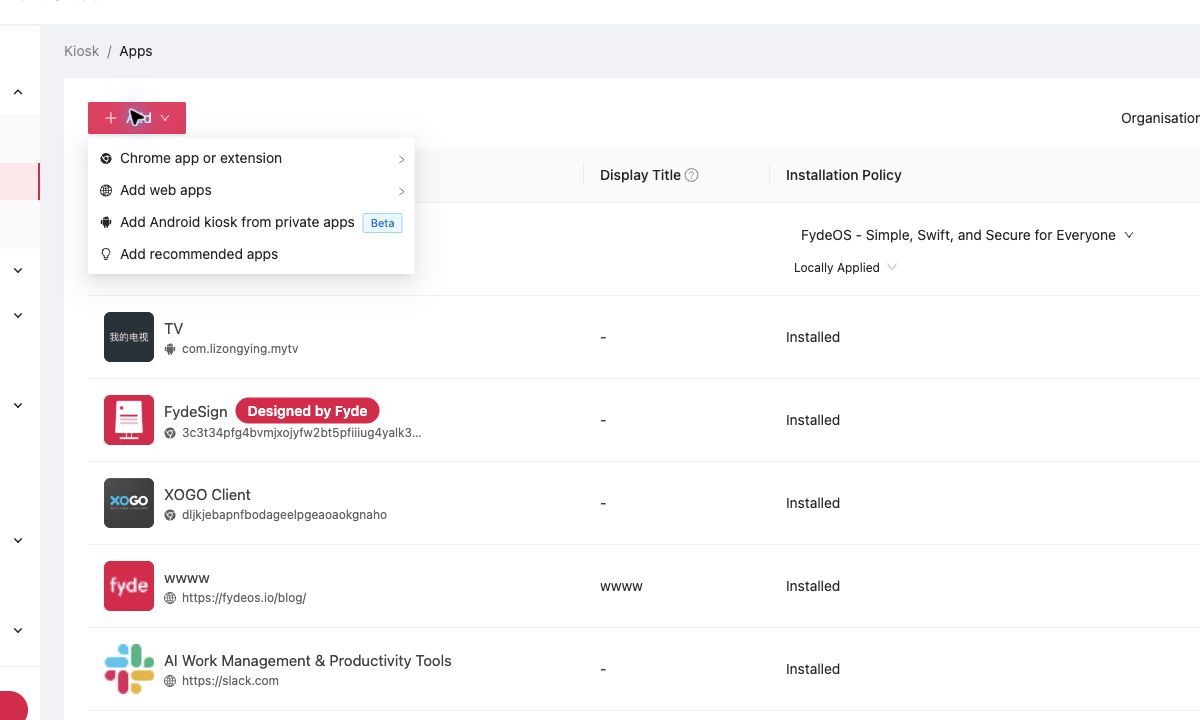Click the chevron arrow on Chrome app or extension
This screenshot has width=1200, height=720.
point(401,159)
